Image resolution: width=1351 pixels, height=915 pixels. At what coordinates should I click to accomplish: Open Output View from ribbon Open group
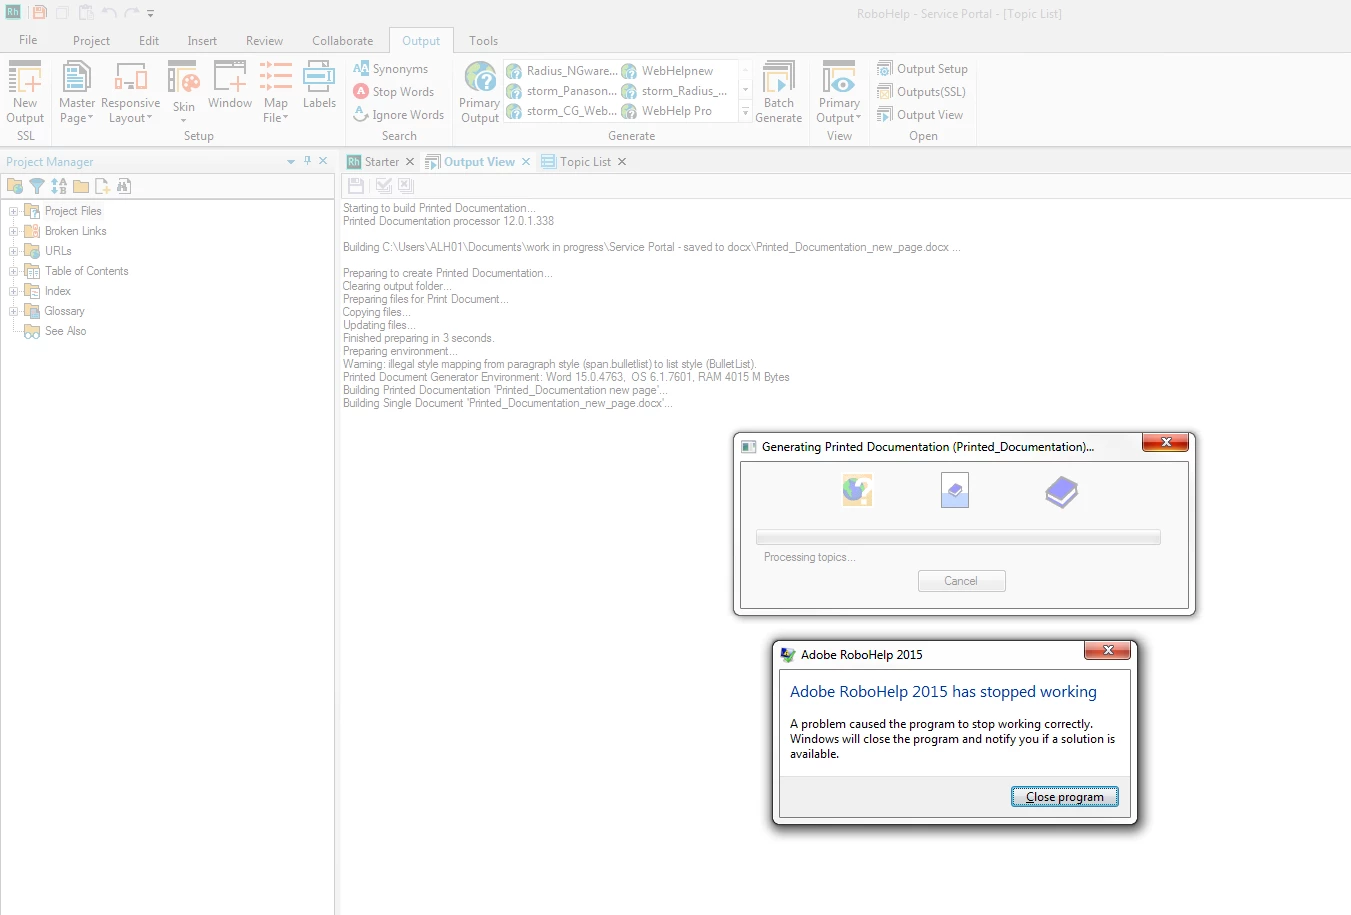click(920, 115)
